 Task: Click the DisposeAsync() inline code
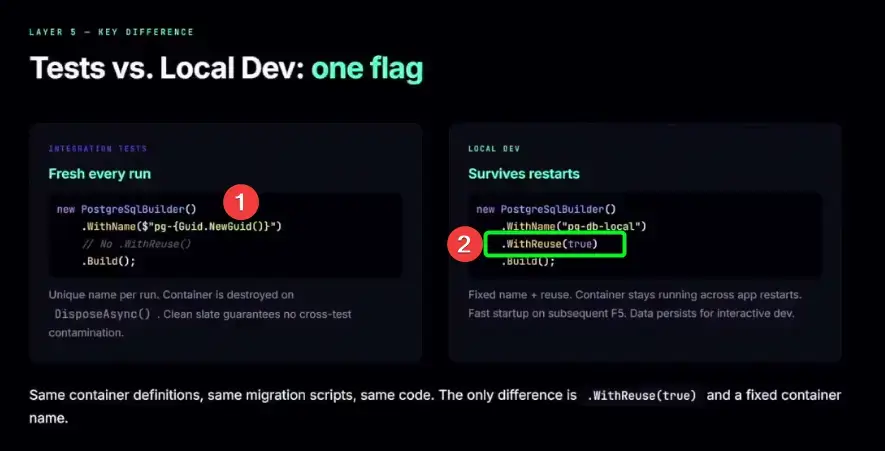[x=103, y=313]
